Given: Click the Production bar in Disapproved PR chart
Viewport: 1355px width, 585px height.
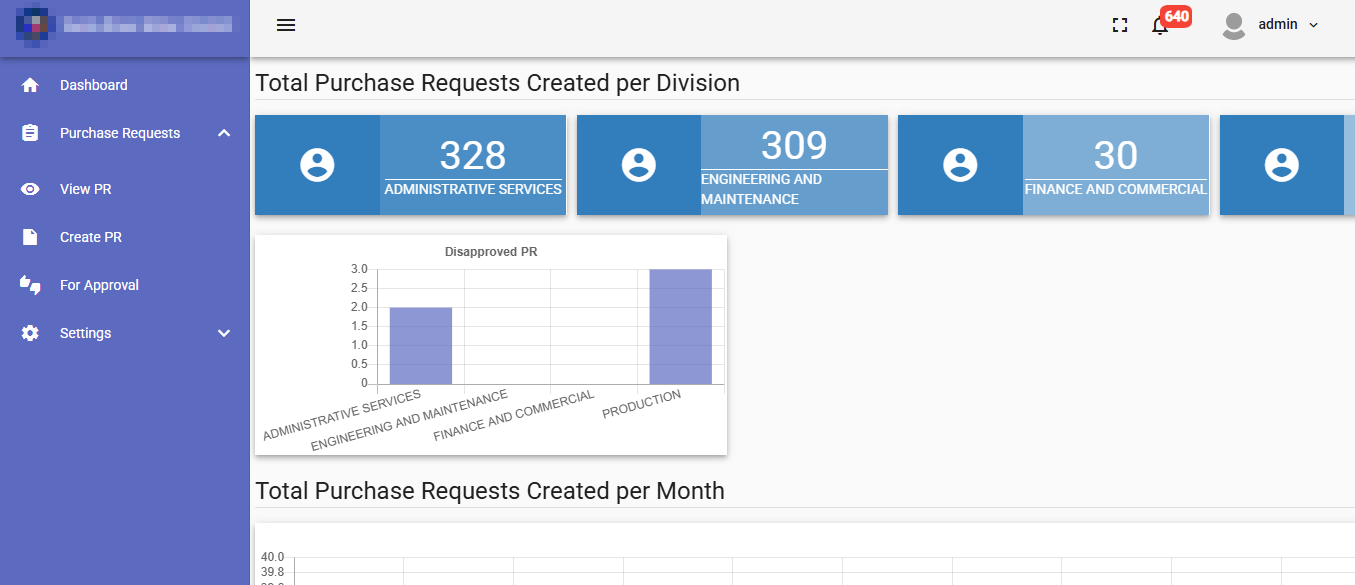Looking at the screenshot, I should coord(680,326).
